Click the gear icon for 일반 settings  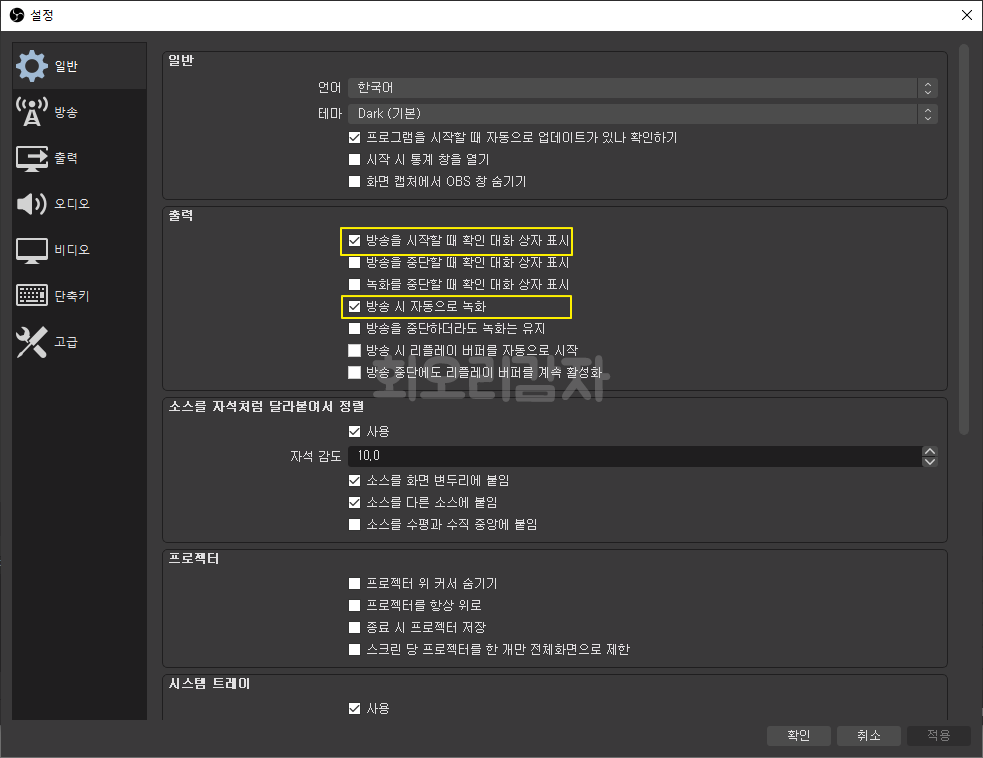point(31,66)
